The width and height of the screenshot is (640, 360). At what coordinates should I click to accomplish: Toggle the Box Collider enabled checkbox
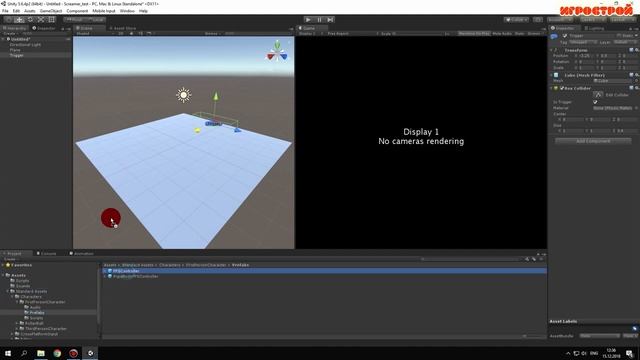click(x=562, y=88)
